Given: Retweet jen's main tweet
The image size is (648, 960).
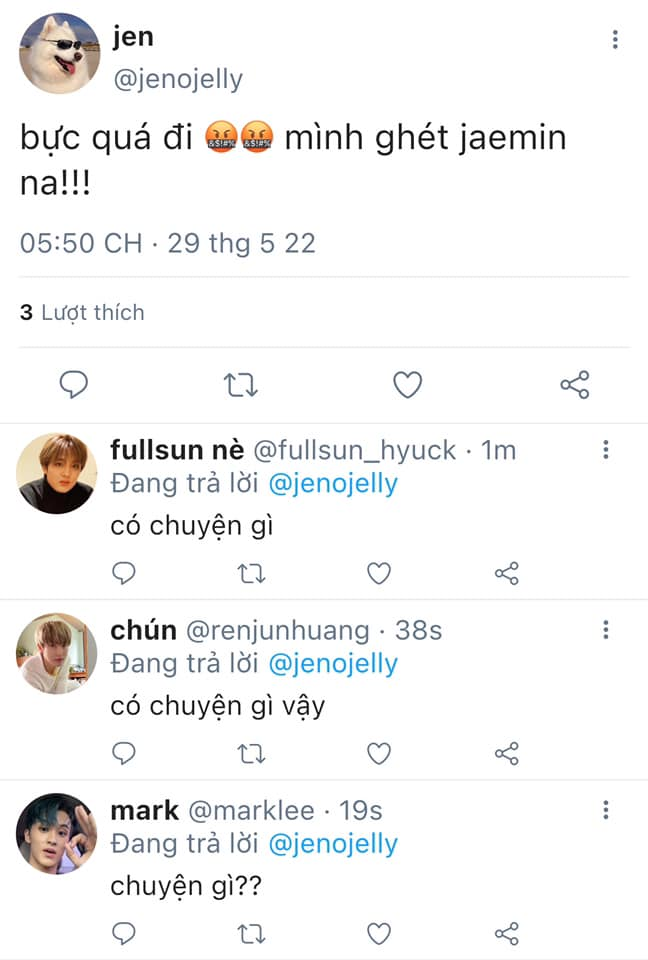Looking at the screenshot, I should 241,385.
